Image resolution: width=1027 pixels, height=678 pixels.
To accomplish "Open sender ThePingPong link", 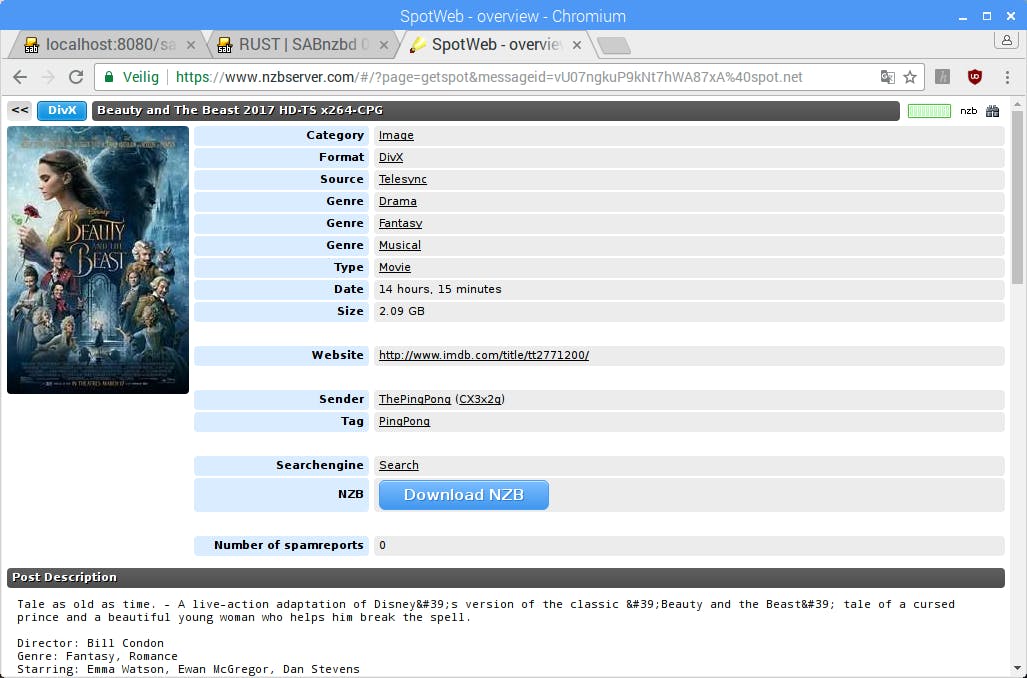I will (x=415, y=399).
